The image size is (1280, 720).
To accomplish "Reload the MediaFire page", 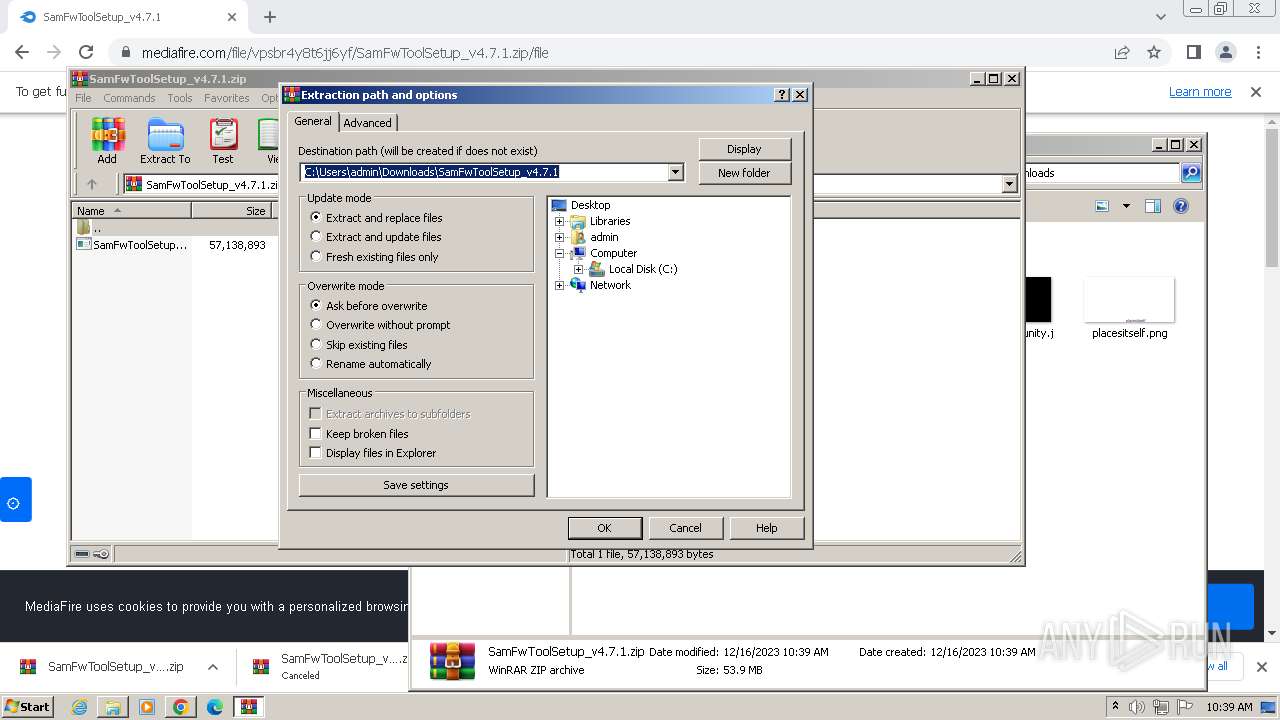I will pyautogui.click(x=86, y=52).
